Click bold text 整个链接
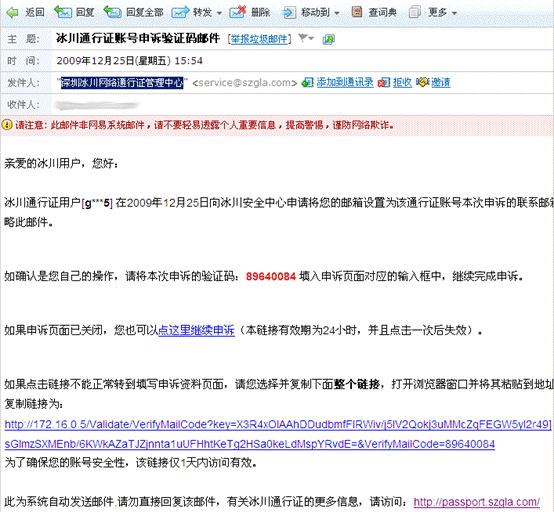This screenshot has width=554, height=512. click(x=357, y=384)
